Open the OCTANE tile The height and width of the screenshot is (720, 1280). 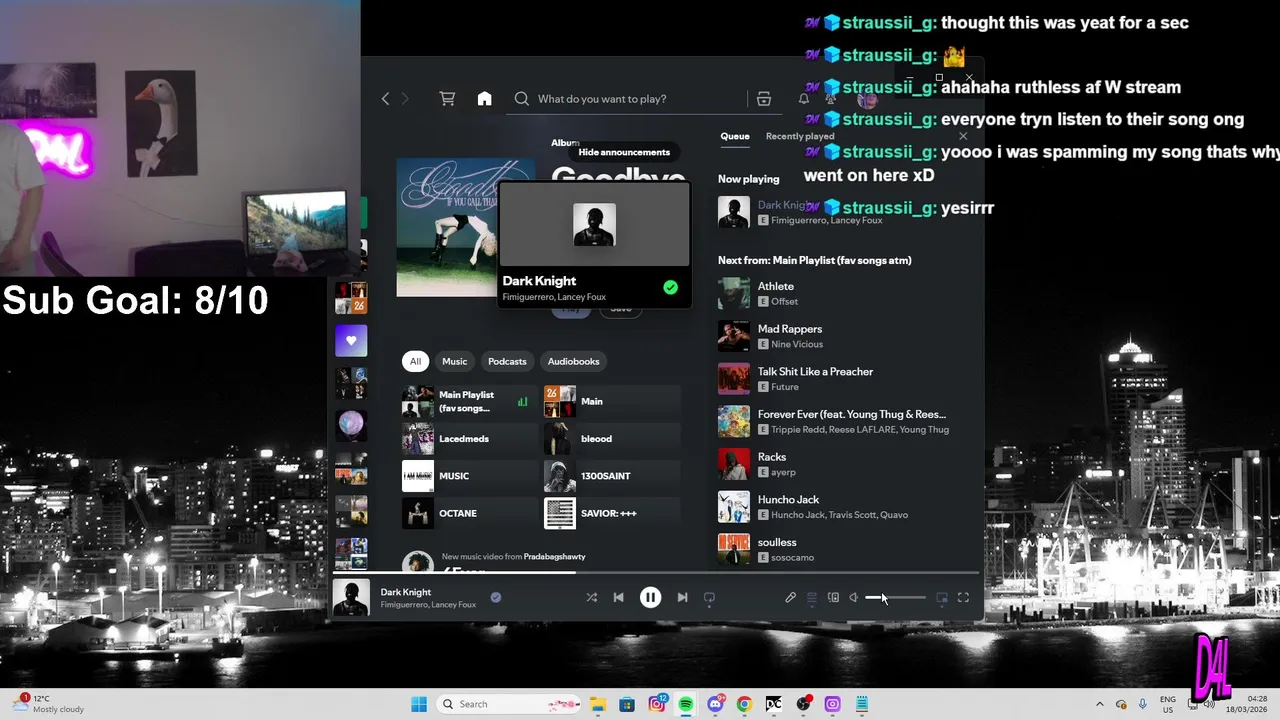point(469,513)
